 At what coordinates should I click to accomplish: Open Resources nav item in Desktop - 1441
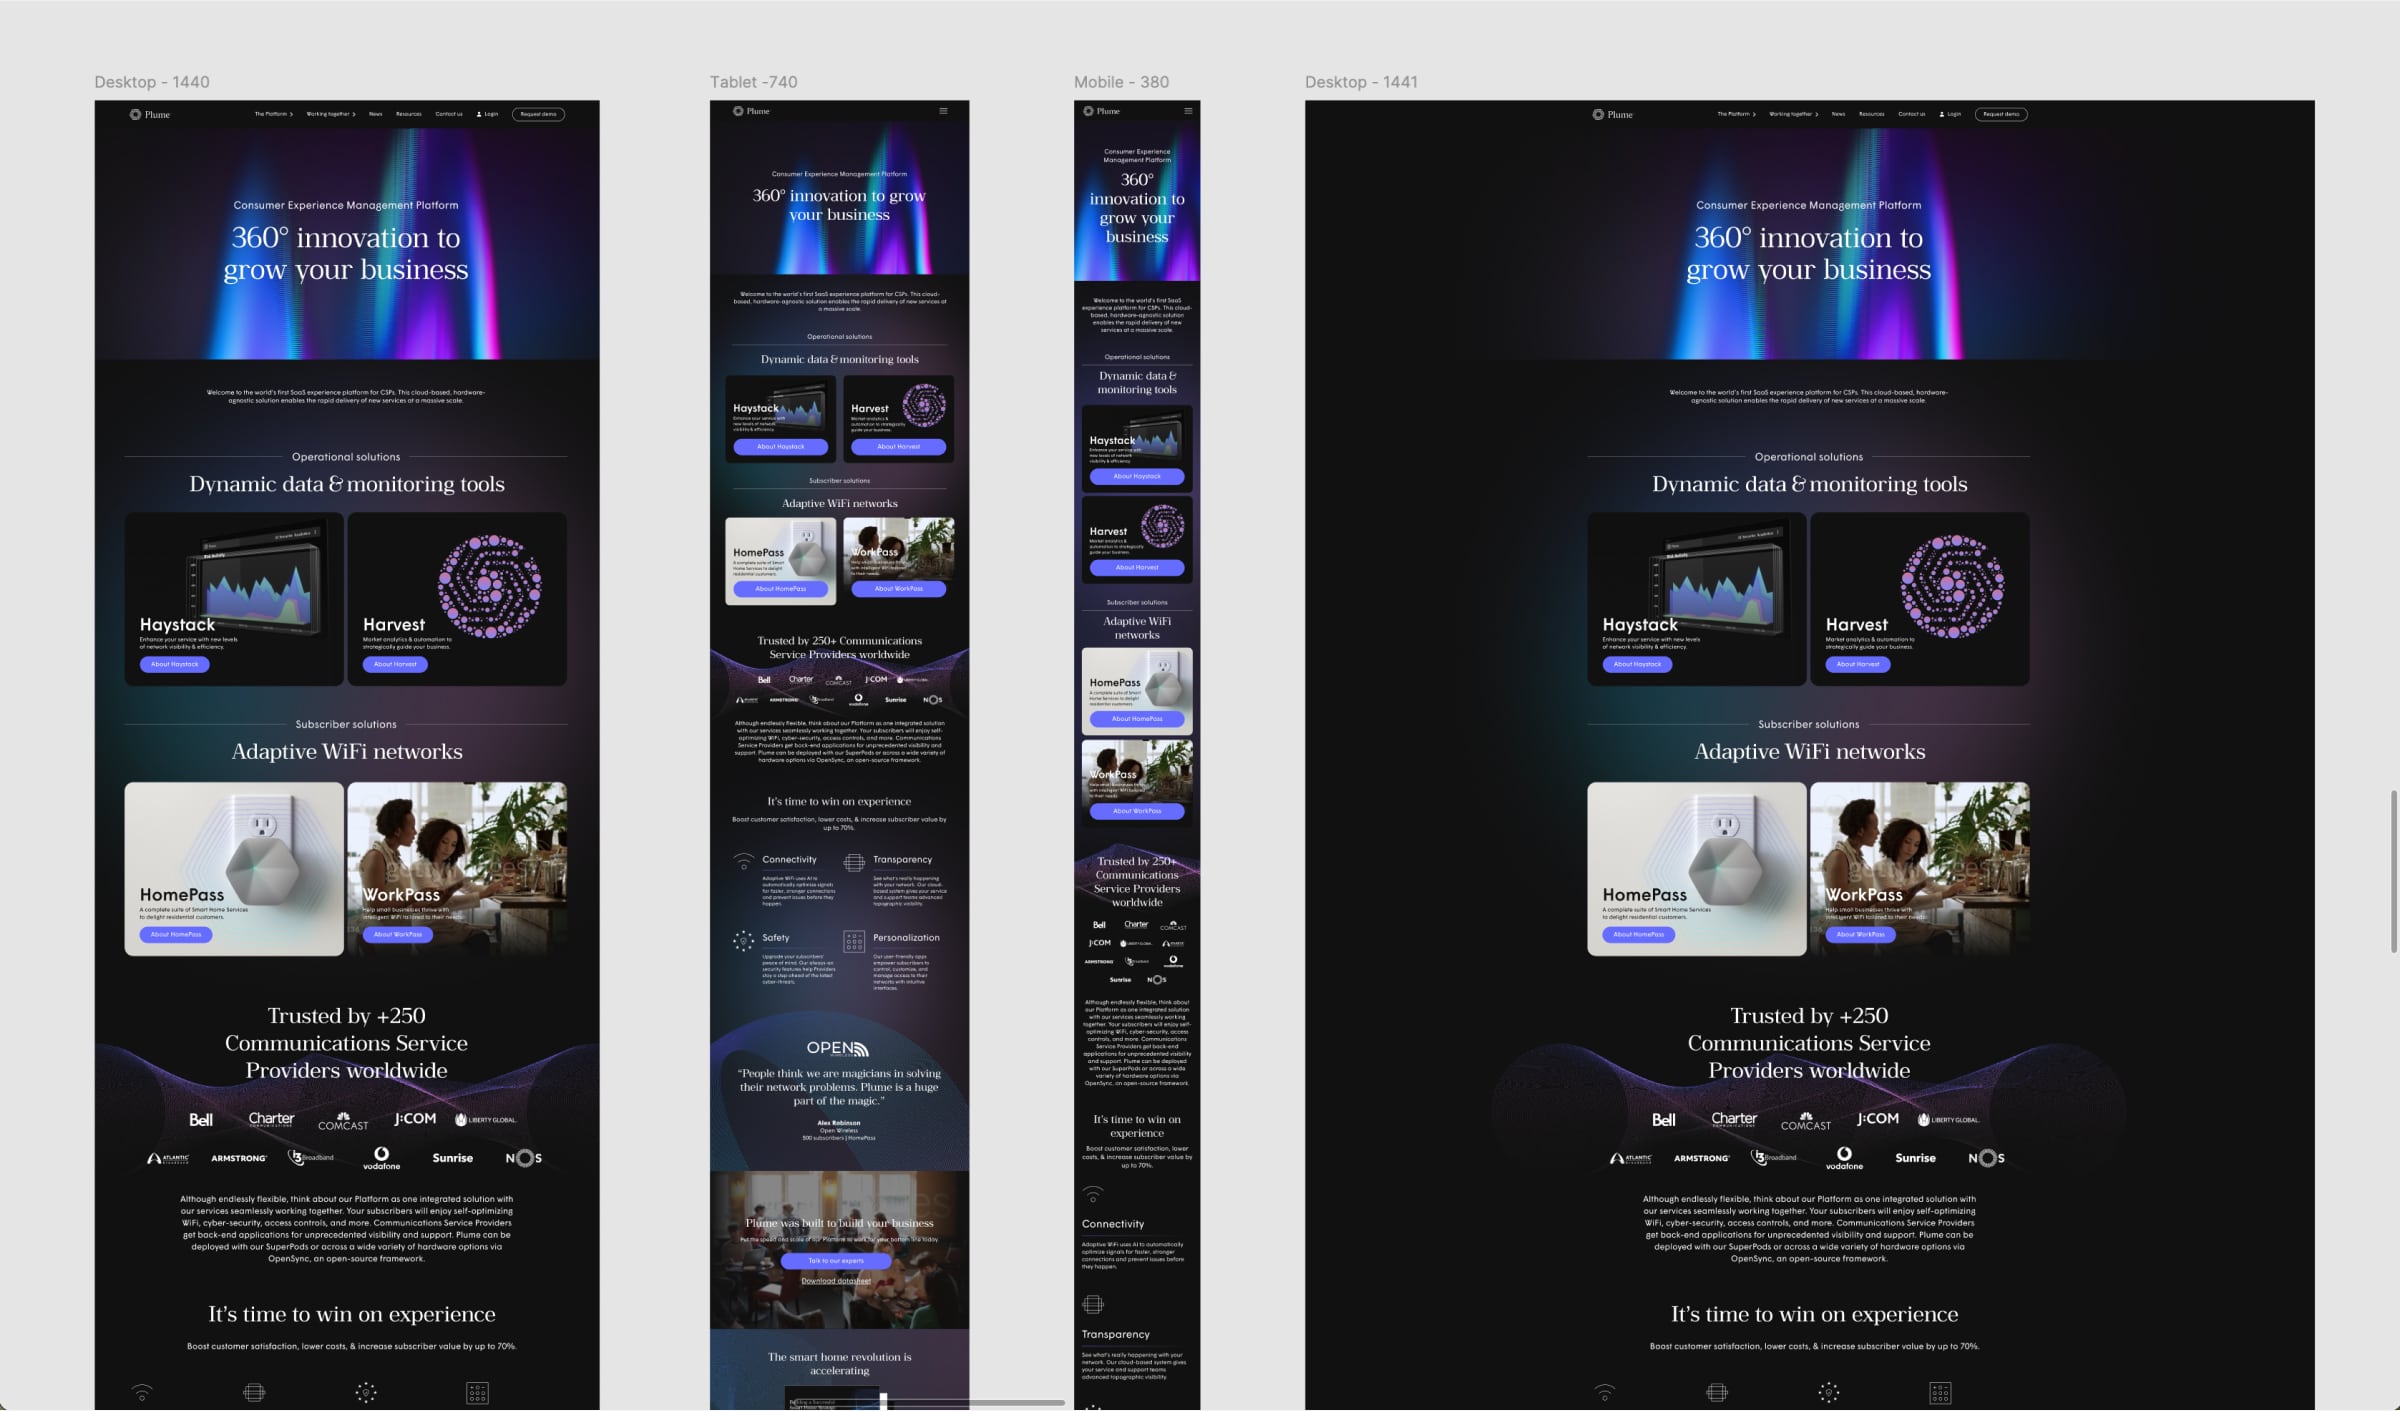1871,114
